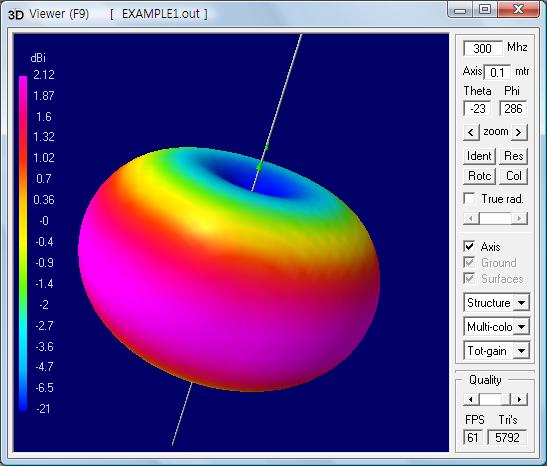Open the Tot-gain dropdown menu
The width and height of the screenshot is (547, 466).
522,351
